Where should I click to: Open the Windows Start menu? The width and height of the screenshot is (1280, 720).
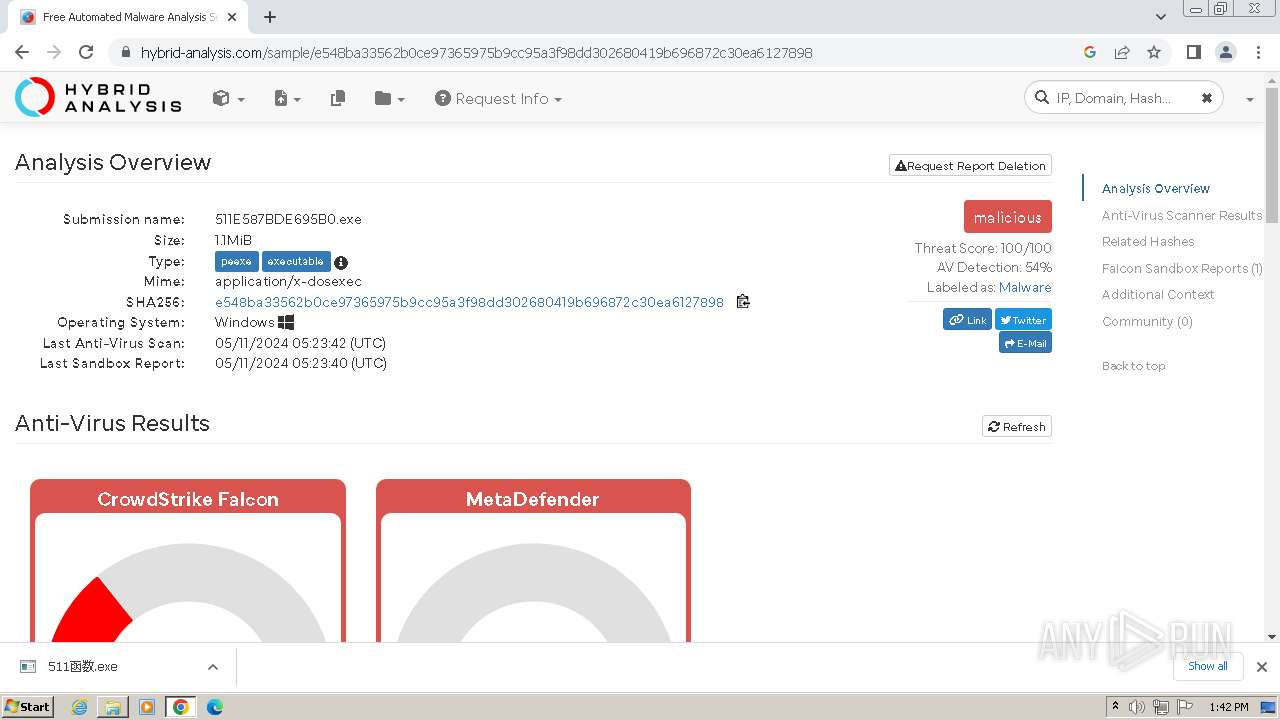[28, 706]
